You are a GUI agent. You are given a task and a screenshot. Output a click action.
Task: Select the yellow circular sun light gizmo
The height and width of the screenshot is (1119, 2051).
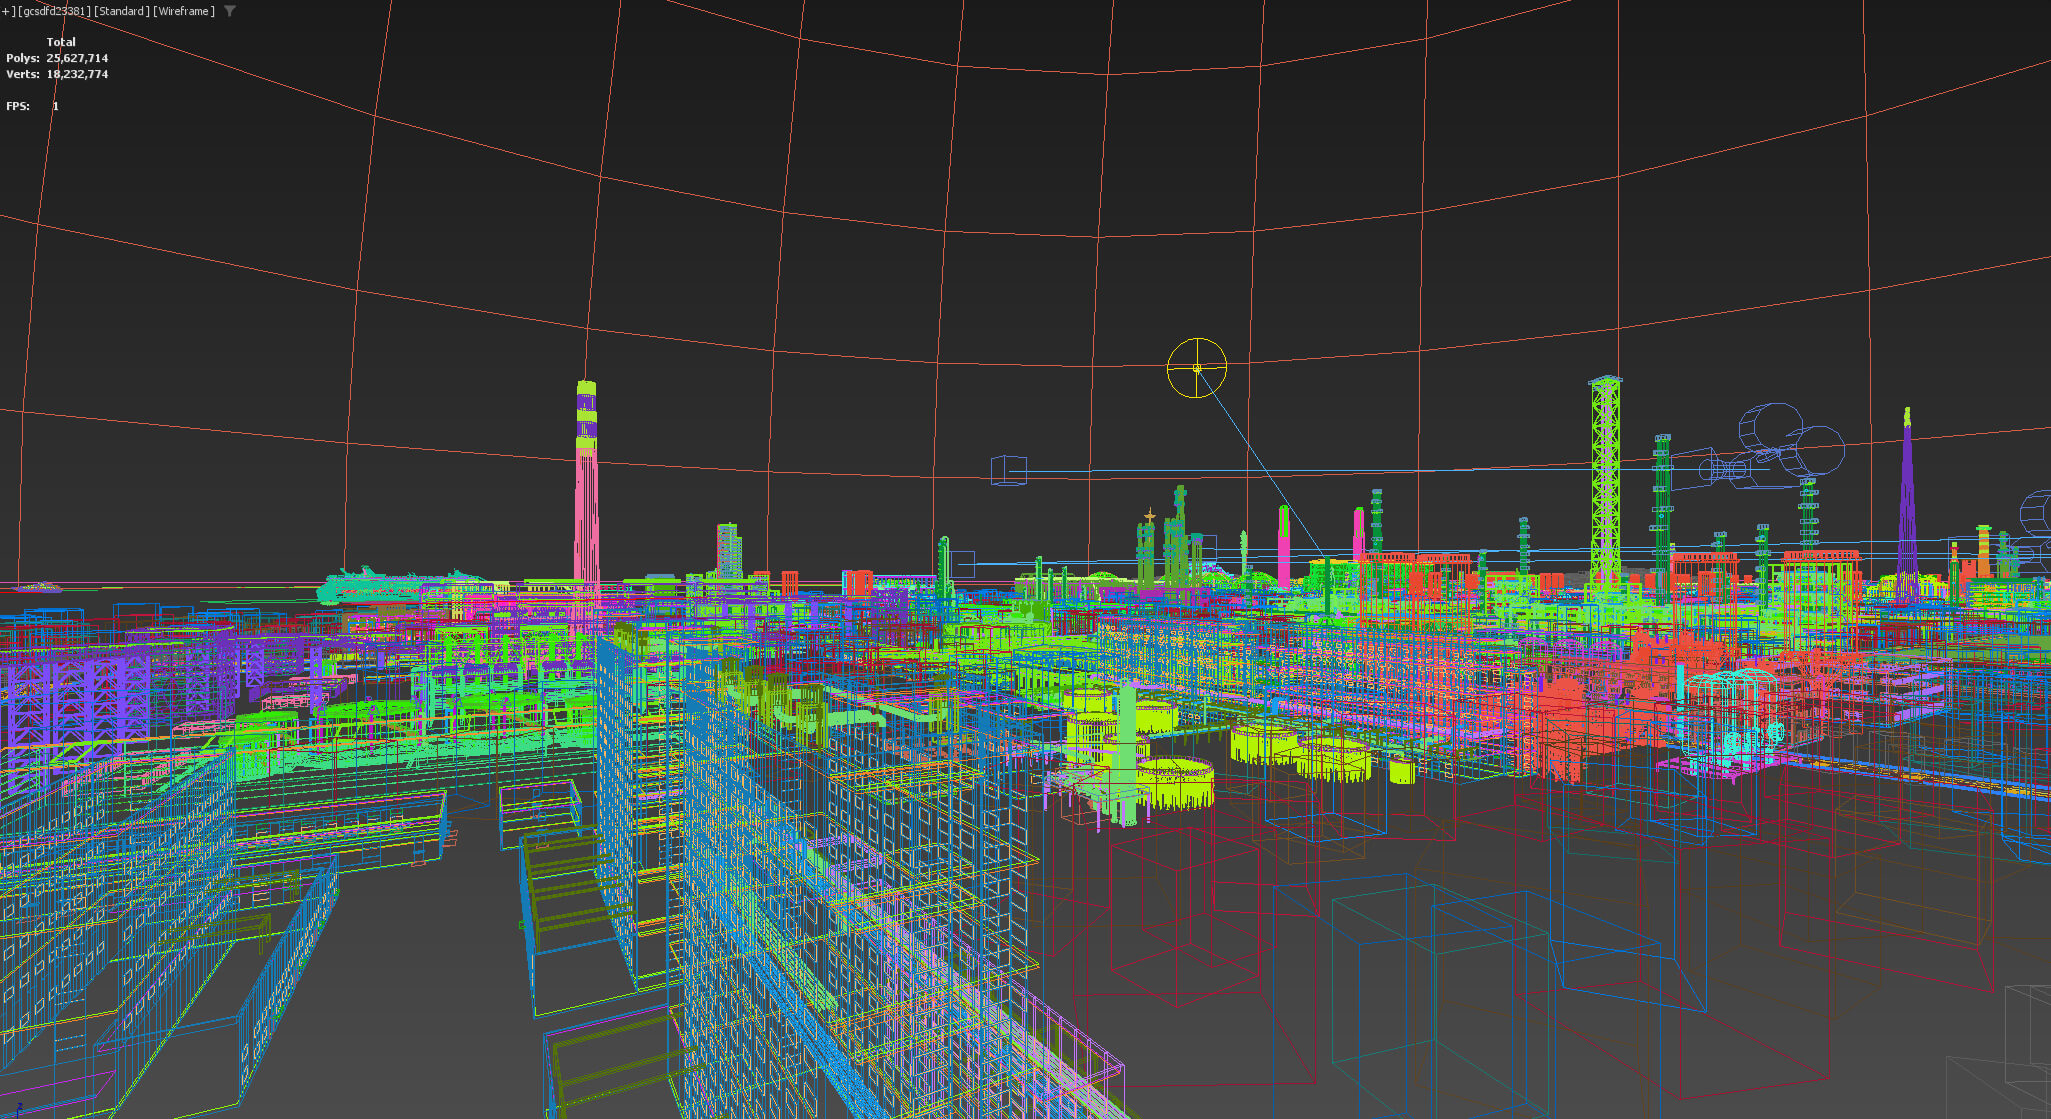[x=1197, y=368]
